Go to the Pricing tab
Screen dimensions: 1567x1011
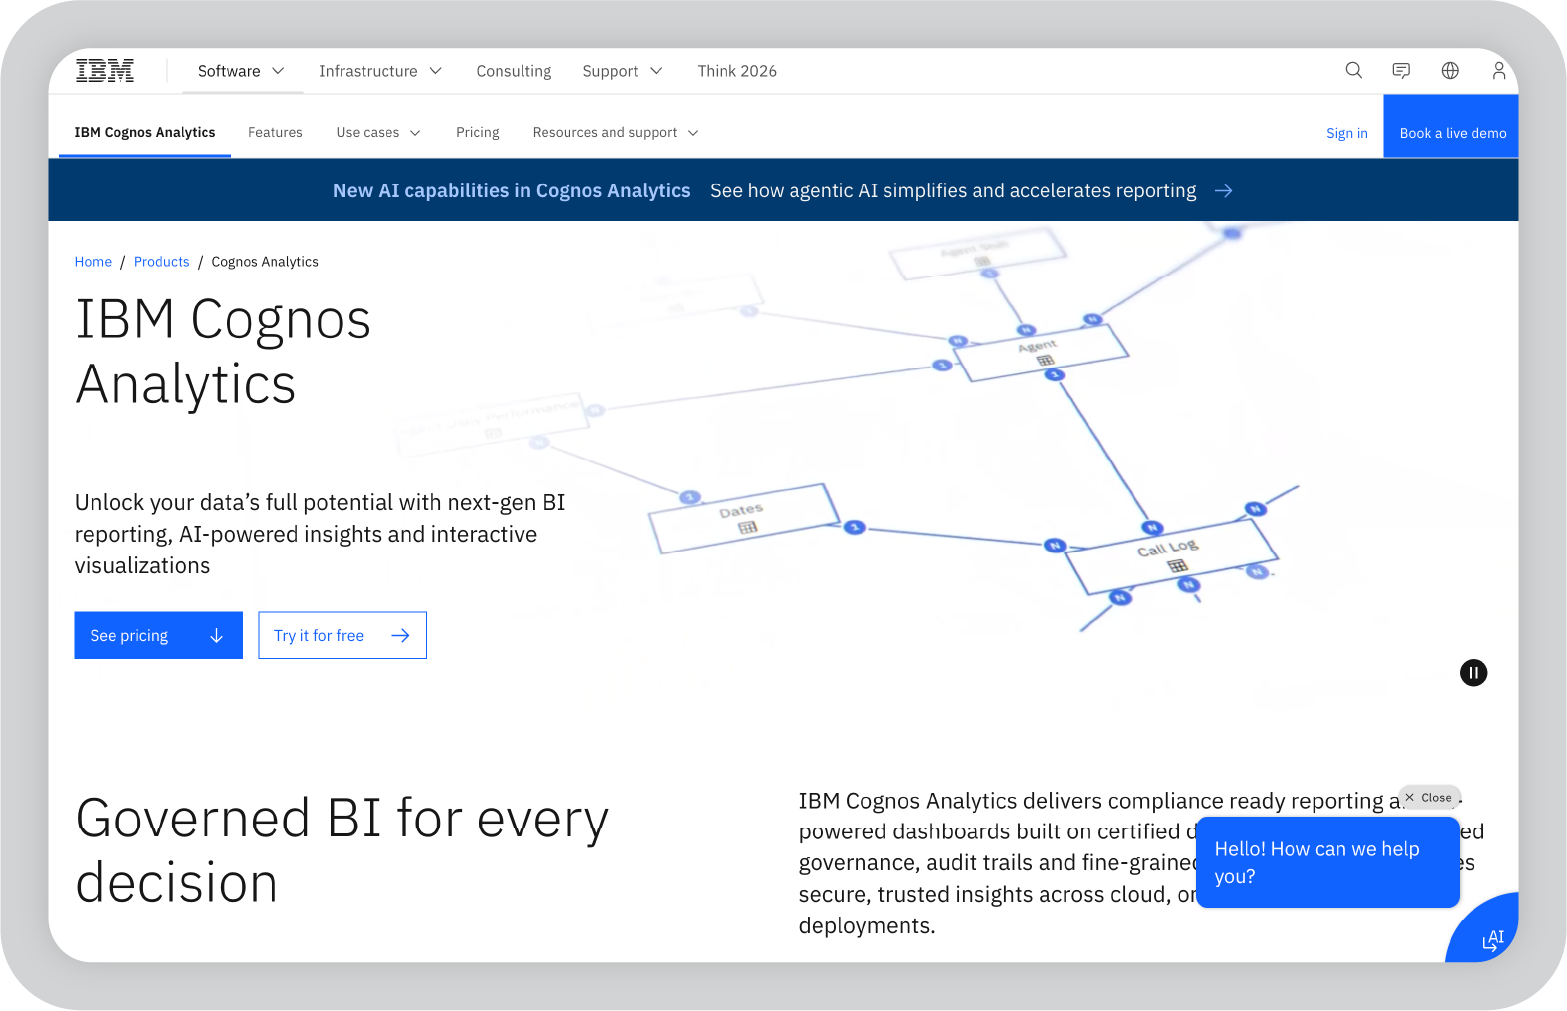[x=478, y=133]
